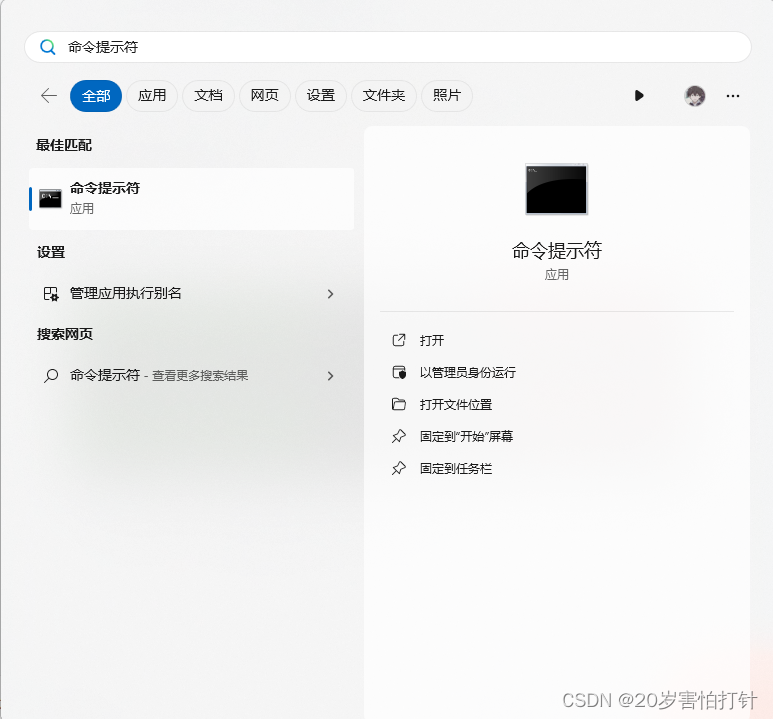Open 命令提示符 best match result

[192, 199]
